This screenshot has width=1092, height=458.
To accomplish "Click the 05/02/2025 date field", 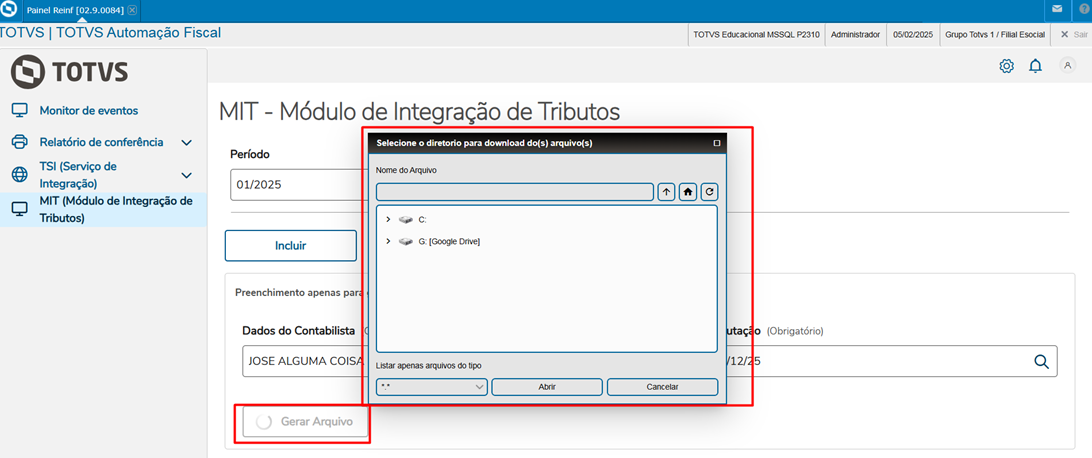I will 912,34.
